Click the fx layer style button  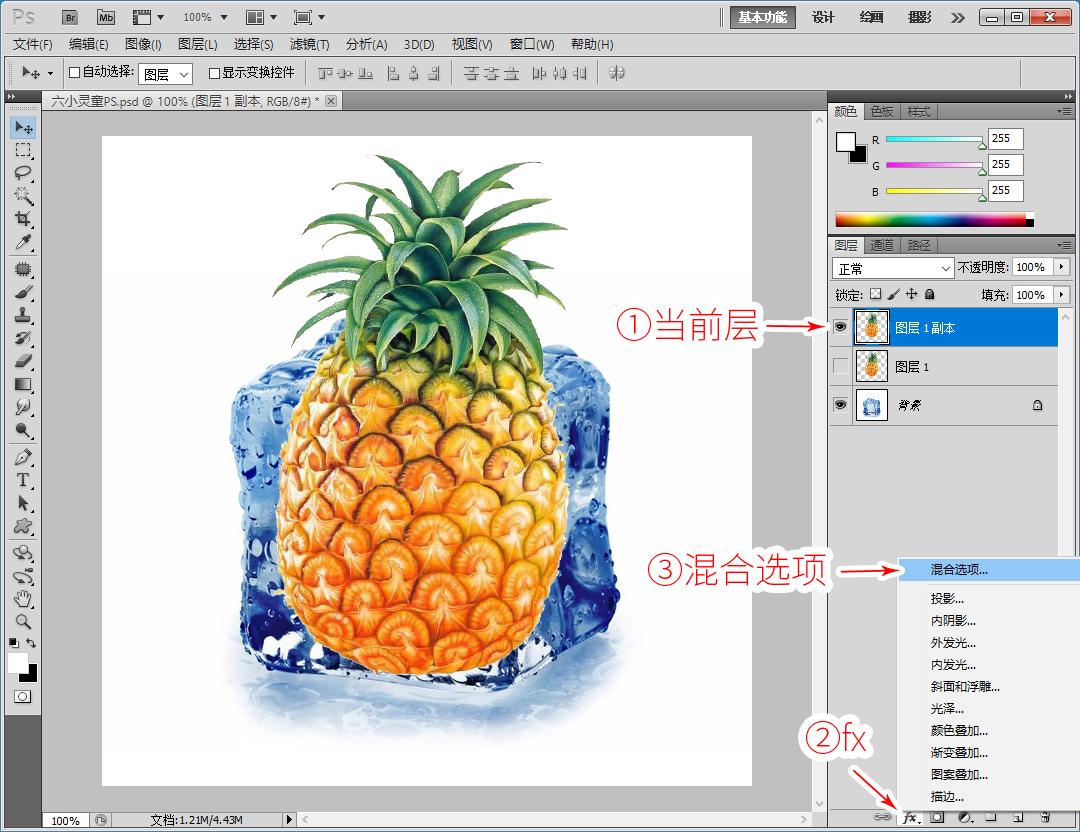910,818
